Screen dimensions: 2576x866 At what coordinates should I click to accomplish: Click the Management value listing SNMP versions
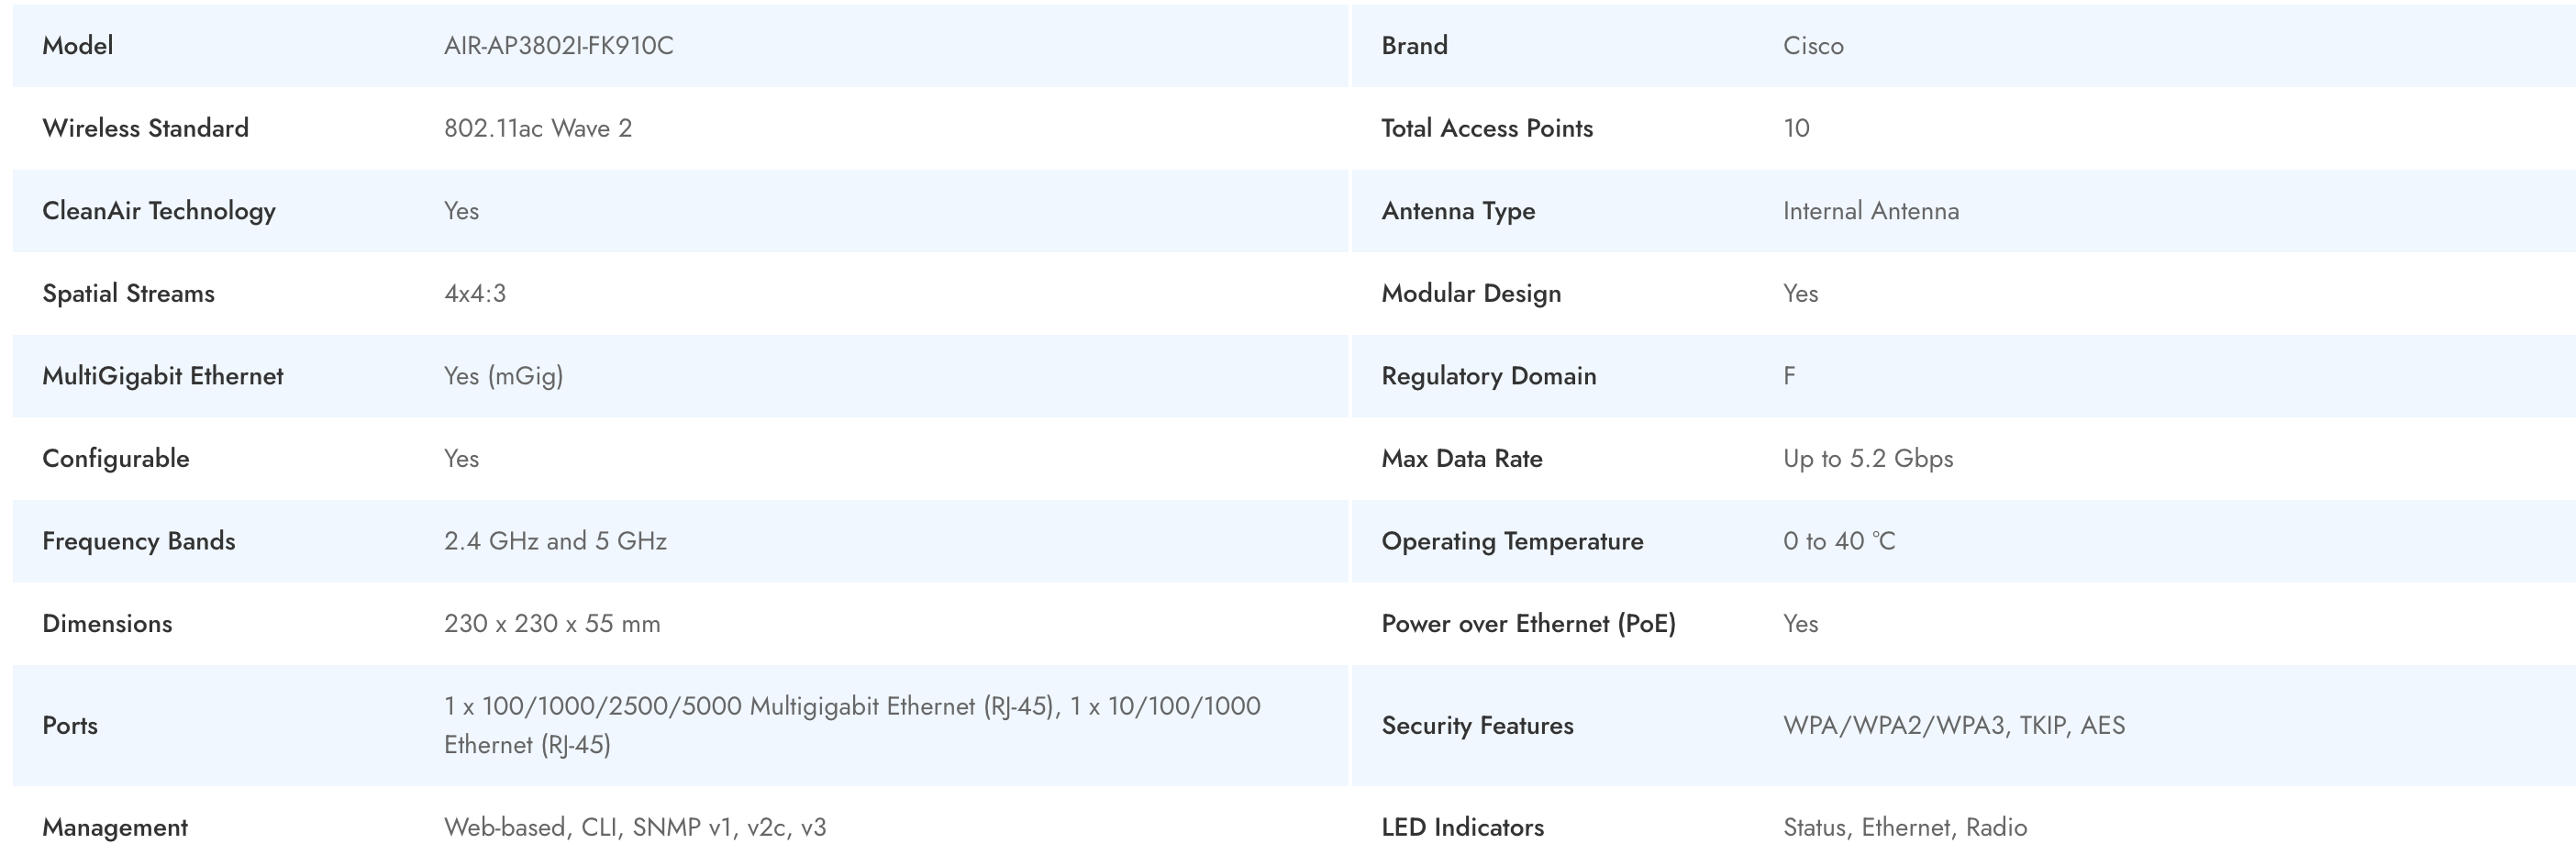click(x=634, y=827)
